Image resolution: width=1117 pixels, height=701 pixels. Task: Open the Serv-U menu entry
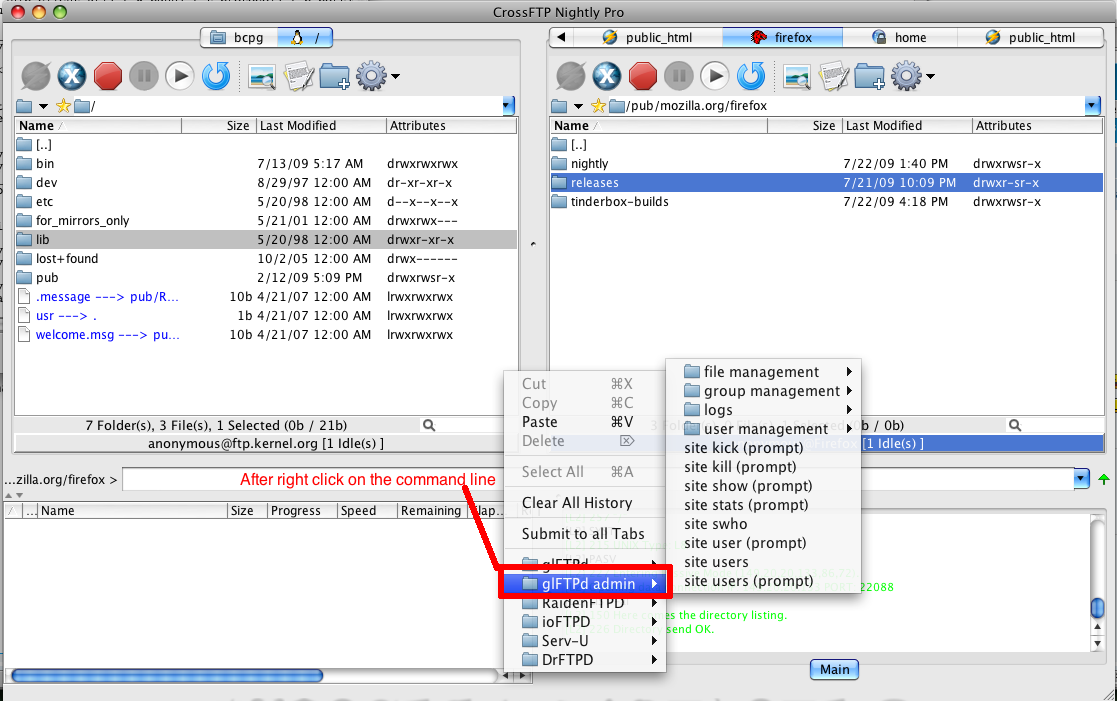584,641
